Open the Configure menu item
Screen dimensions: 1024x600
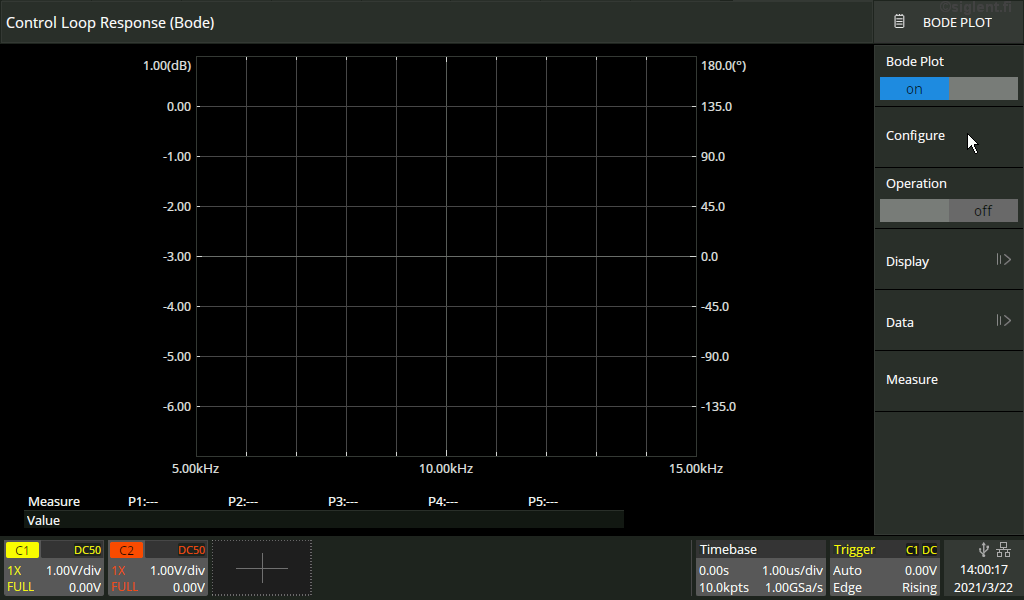click(948, 136)
